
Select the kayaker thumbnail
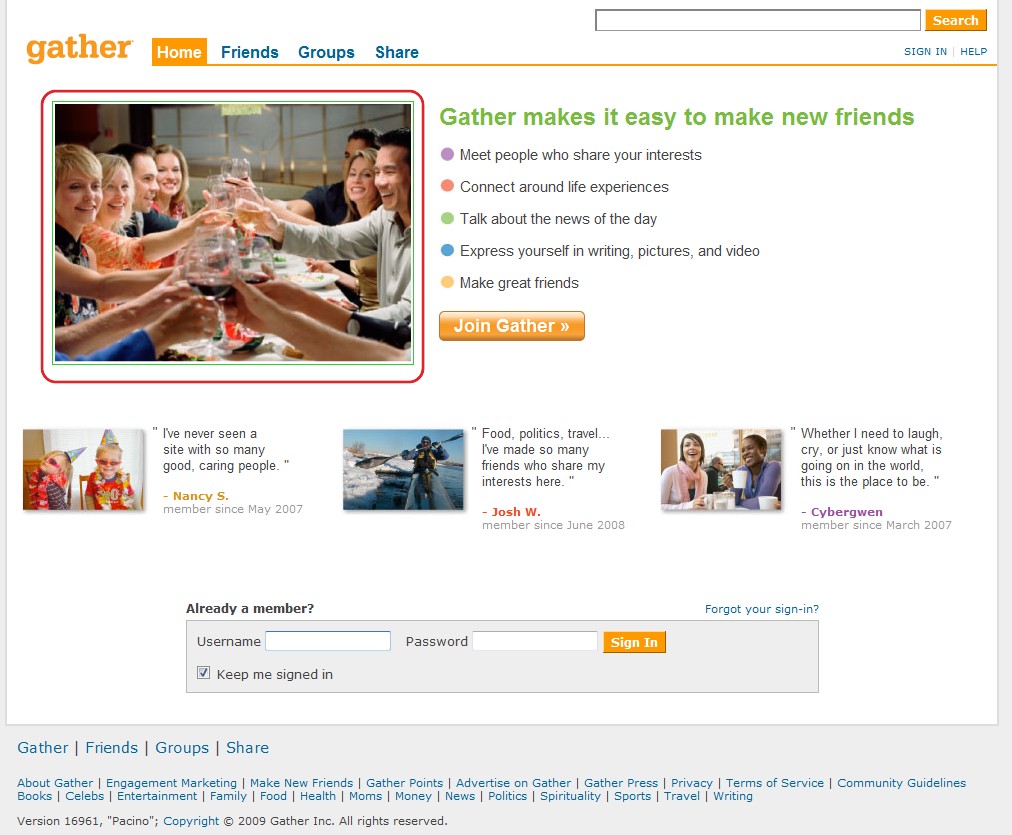(x=403, y=470)
